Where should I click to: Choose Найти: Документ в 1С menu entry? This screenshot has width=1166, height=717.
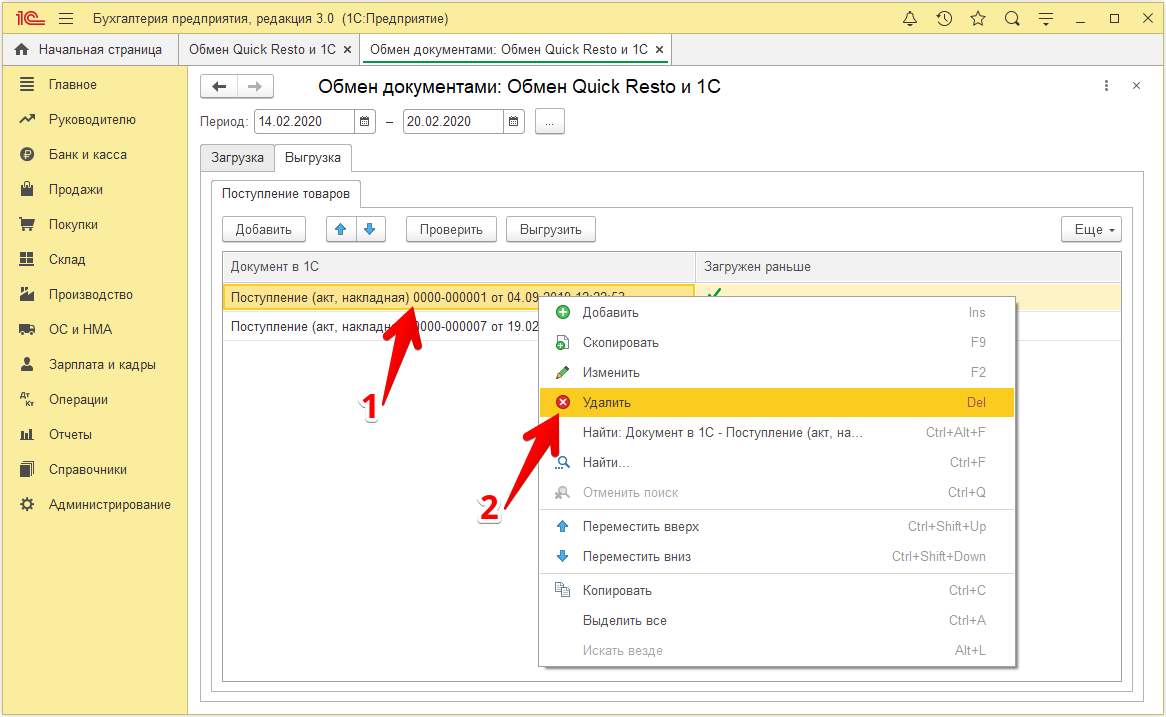tap(777, 432)
